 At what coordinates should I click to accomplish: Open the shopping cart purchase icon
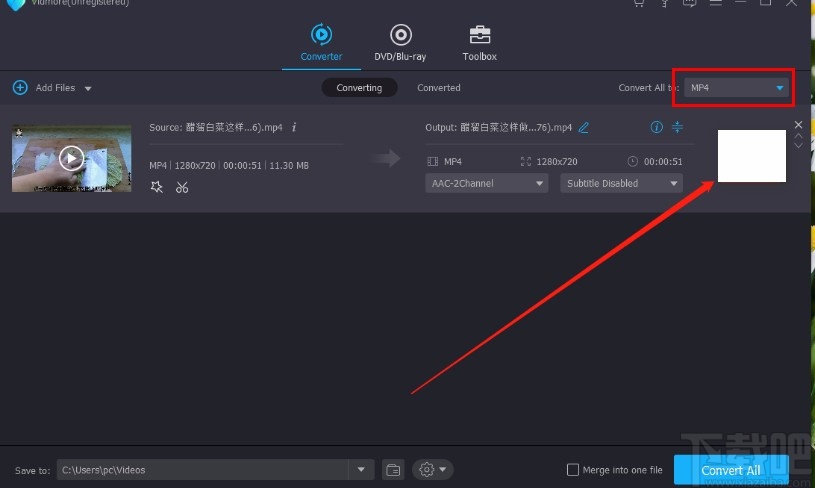pos(639,3)
